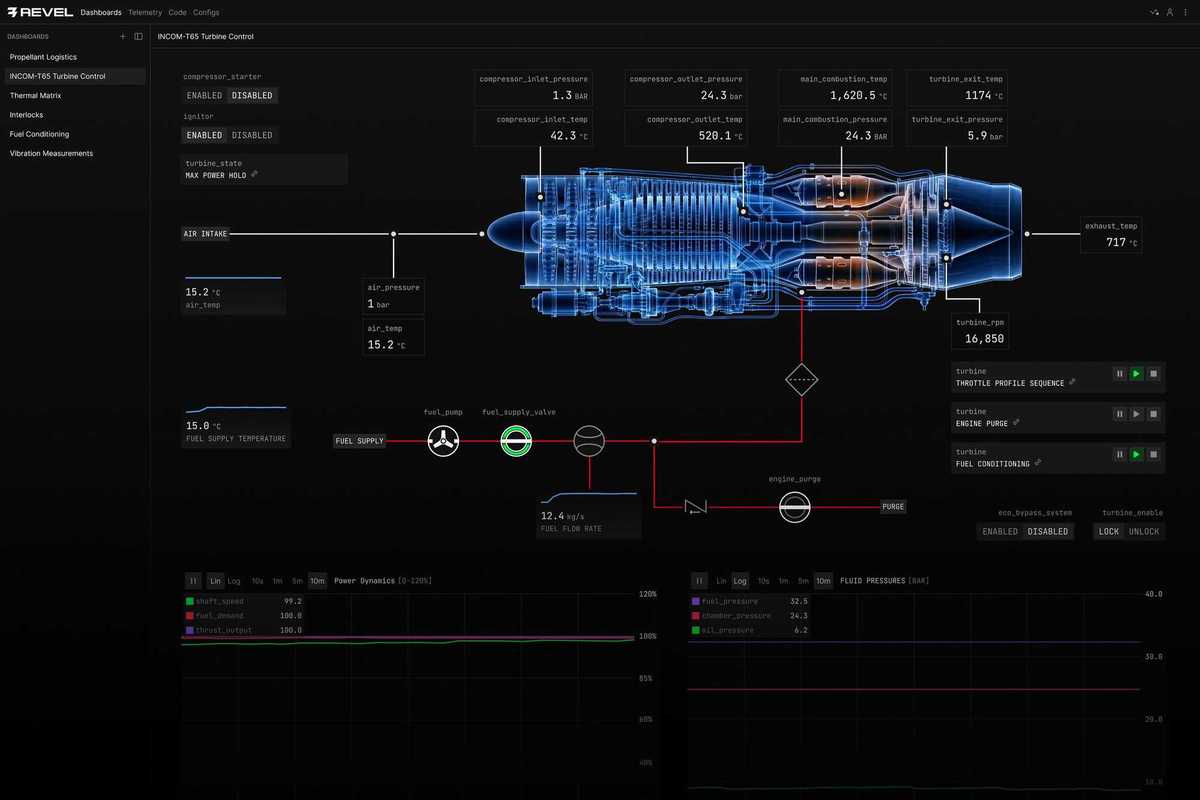Pause the Power Dynamics chart
The image size is (1200, 800).
point(193,581)
